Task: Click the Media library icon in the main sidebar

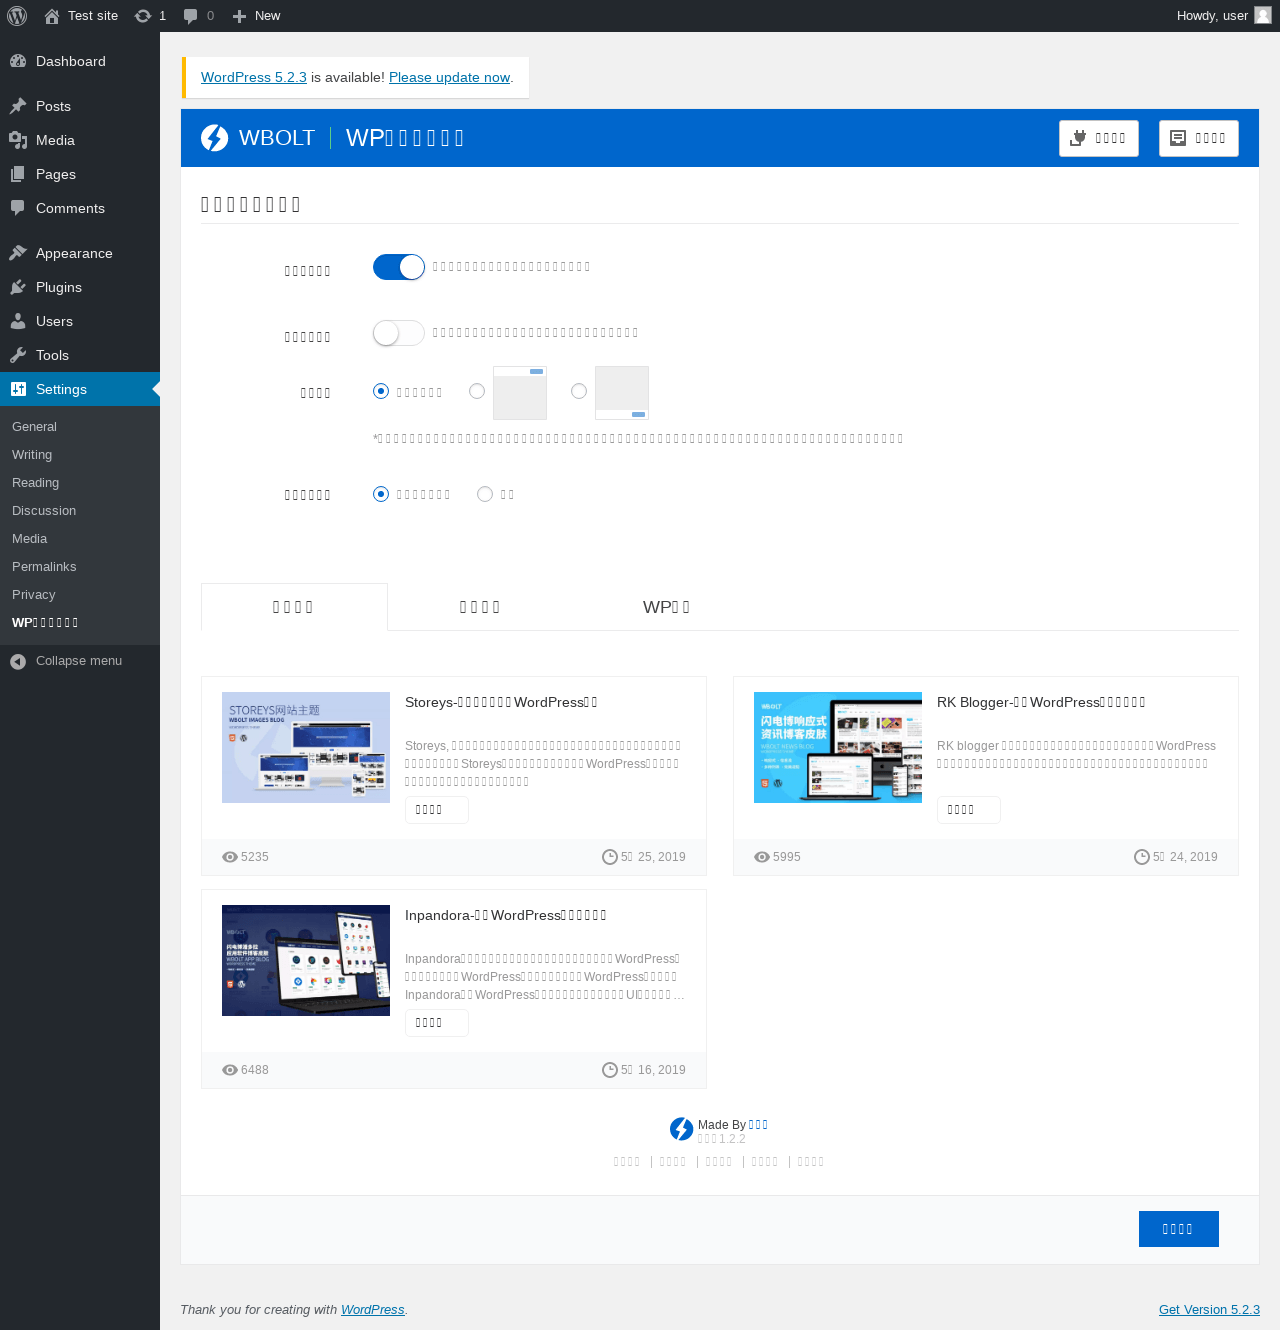Action: pos(18,140)
